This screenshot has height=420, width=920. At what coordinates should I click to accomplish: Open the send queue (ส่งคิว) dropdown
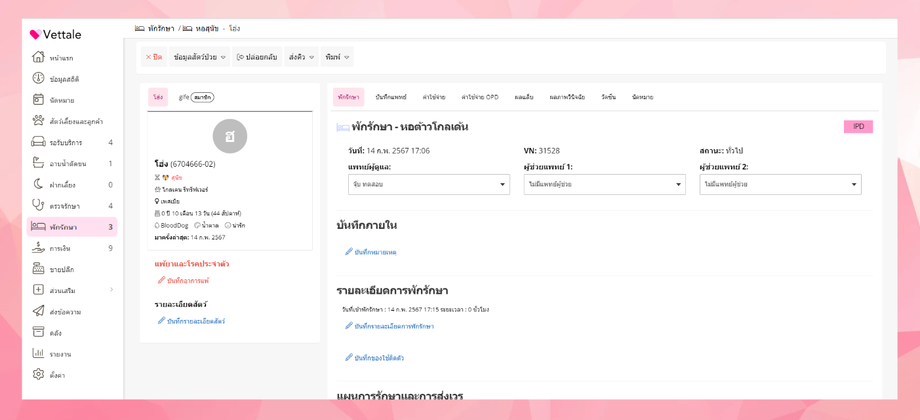click(x=302, y=57)
